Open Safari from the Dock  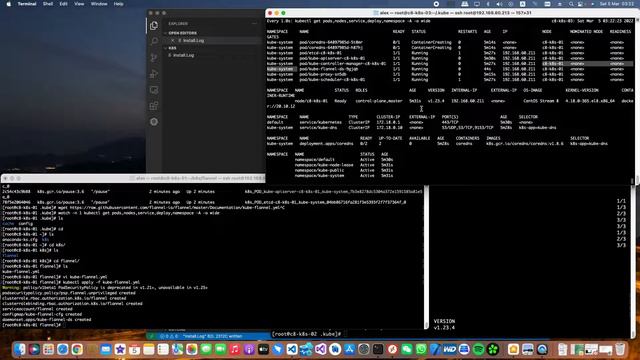(62, 349)
